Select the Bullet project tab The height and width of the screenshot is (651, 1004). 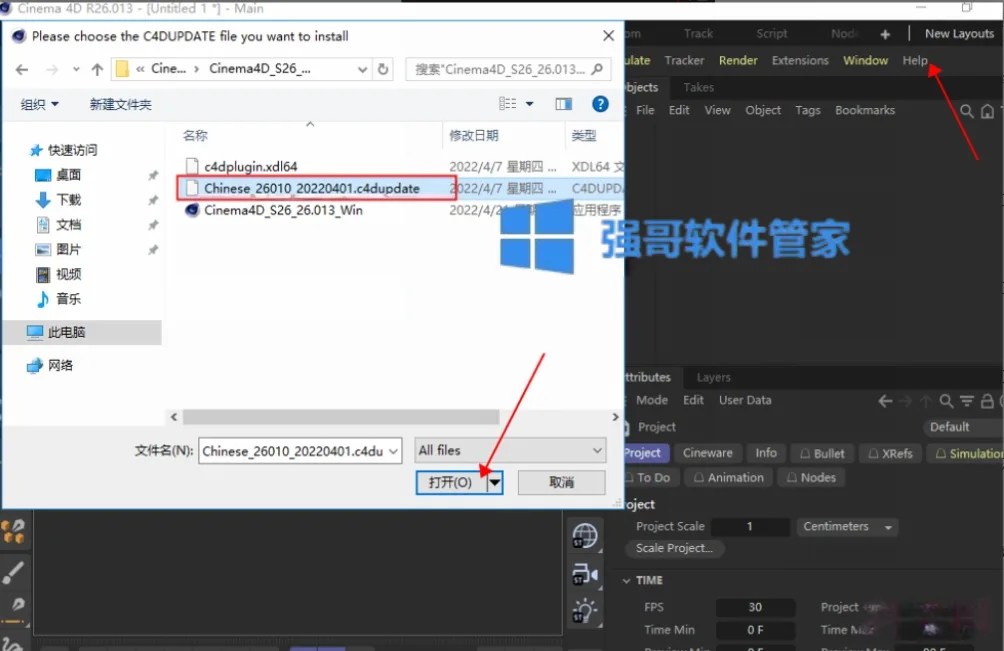822,453
